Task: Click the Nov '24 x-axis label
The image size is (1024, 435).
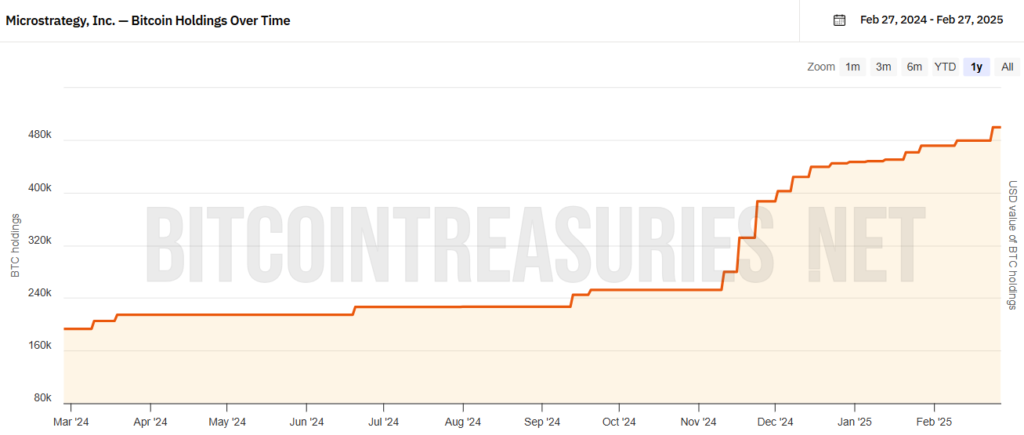Action: pos(698,422)
